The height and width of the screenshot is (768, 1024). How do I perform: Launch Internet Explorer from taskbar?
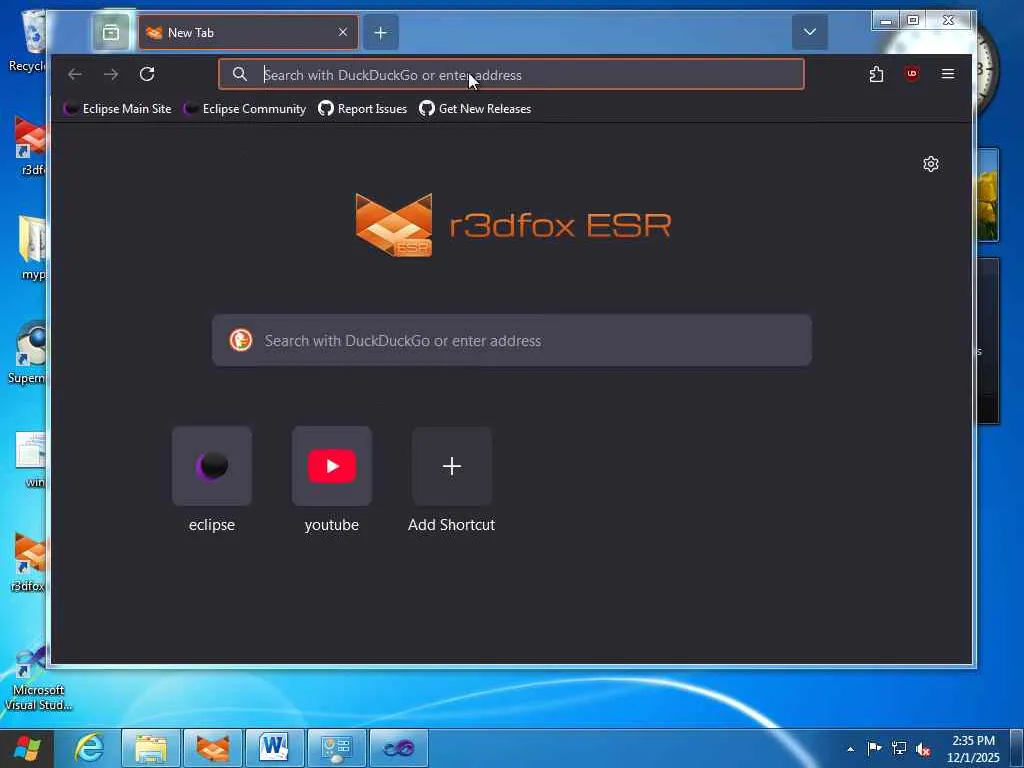[89, 748]
